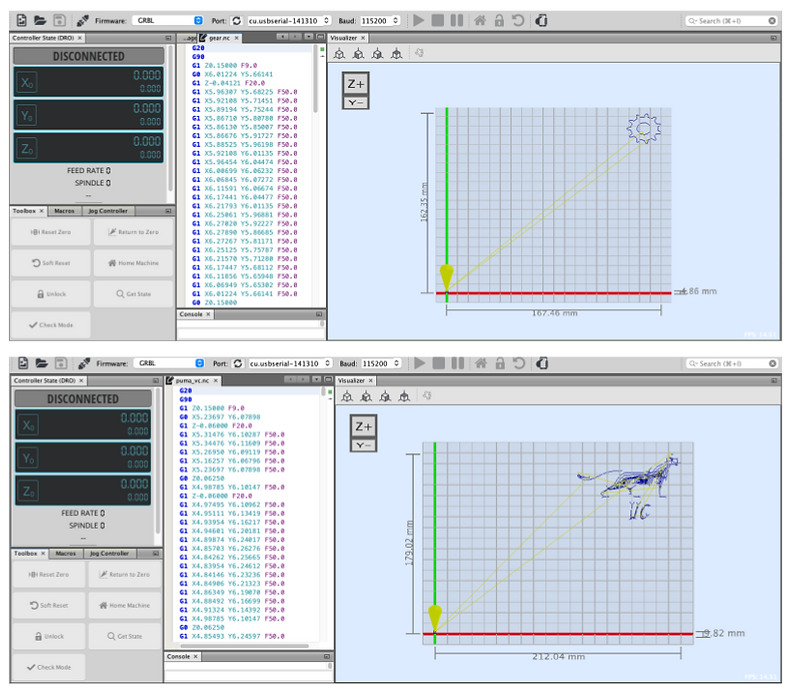Click the horizontal scrollbar under the puma_vc.nc code
The width and height of the screenshot is (790, 691).
(244, 646)
